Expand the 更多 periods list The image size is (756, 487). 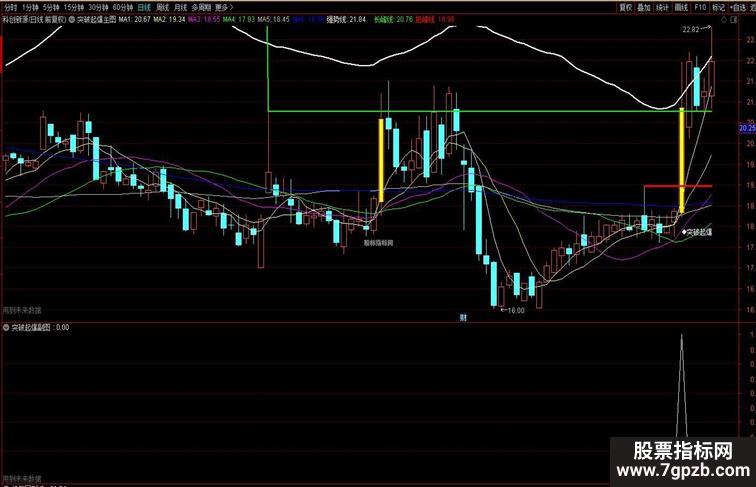click(223, 7)
